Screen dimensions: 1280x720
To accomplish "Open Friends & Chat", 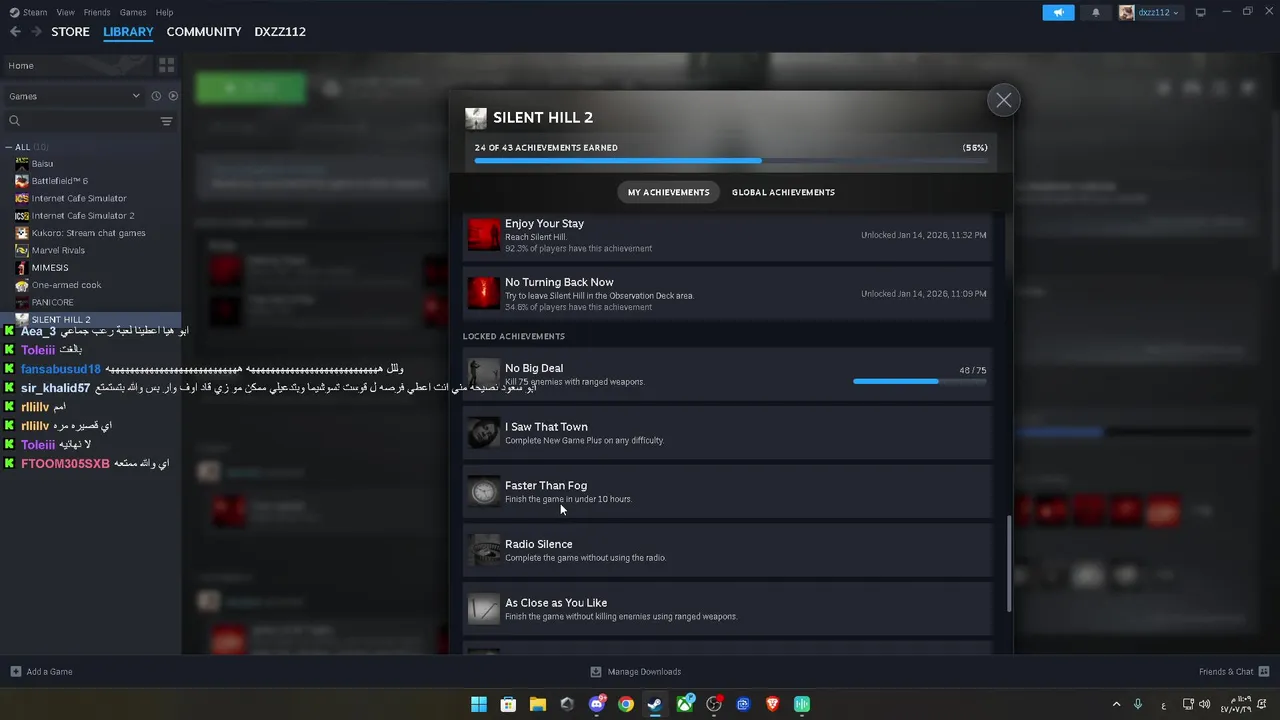I will 1234,672.
